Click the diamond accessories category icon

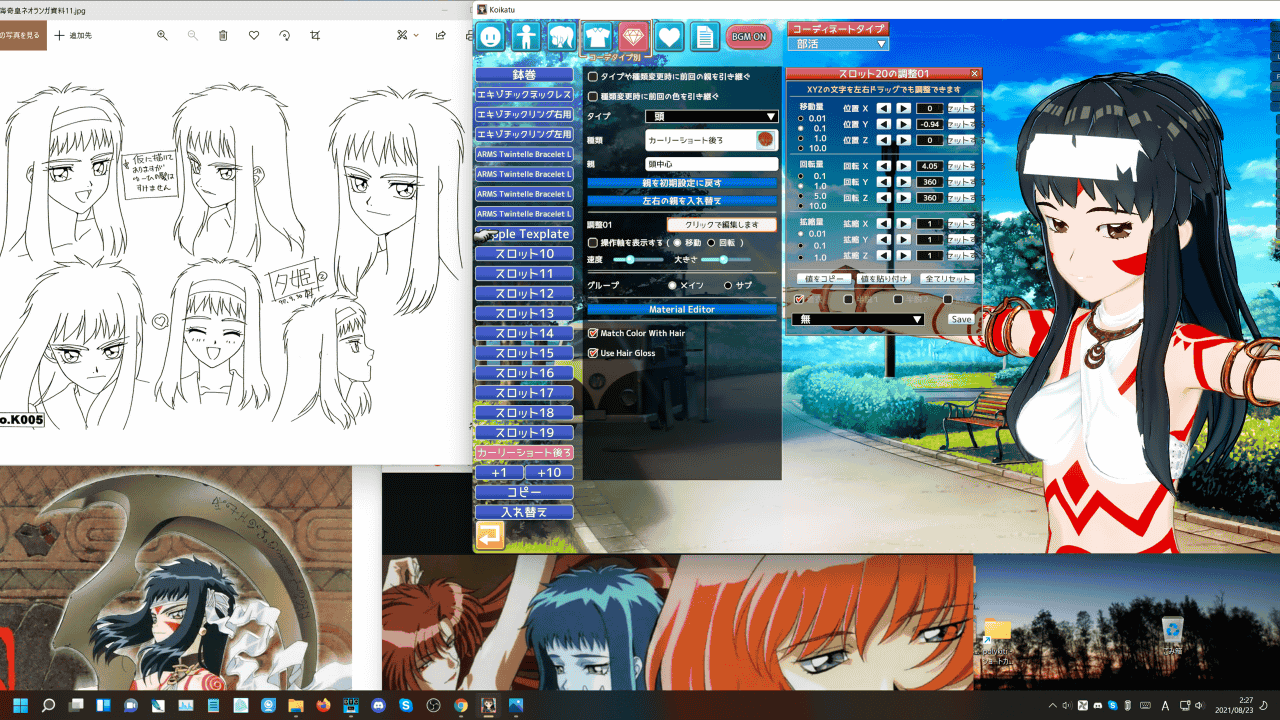pyautogui.click(x=633, y=37)
